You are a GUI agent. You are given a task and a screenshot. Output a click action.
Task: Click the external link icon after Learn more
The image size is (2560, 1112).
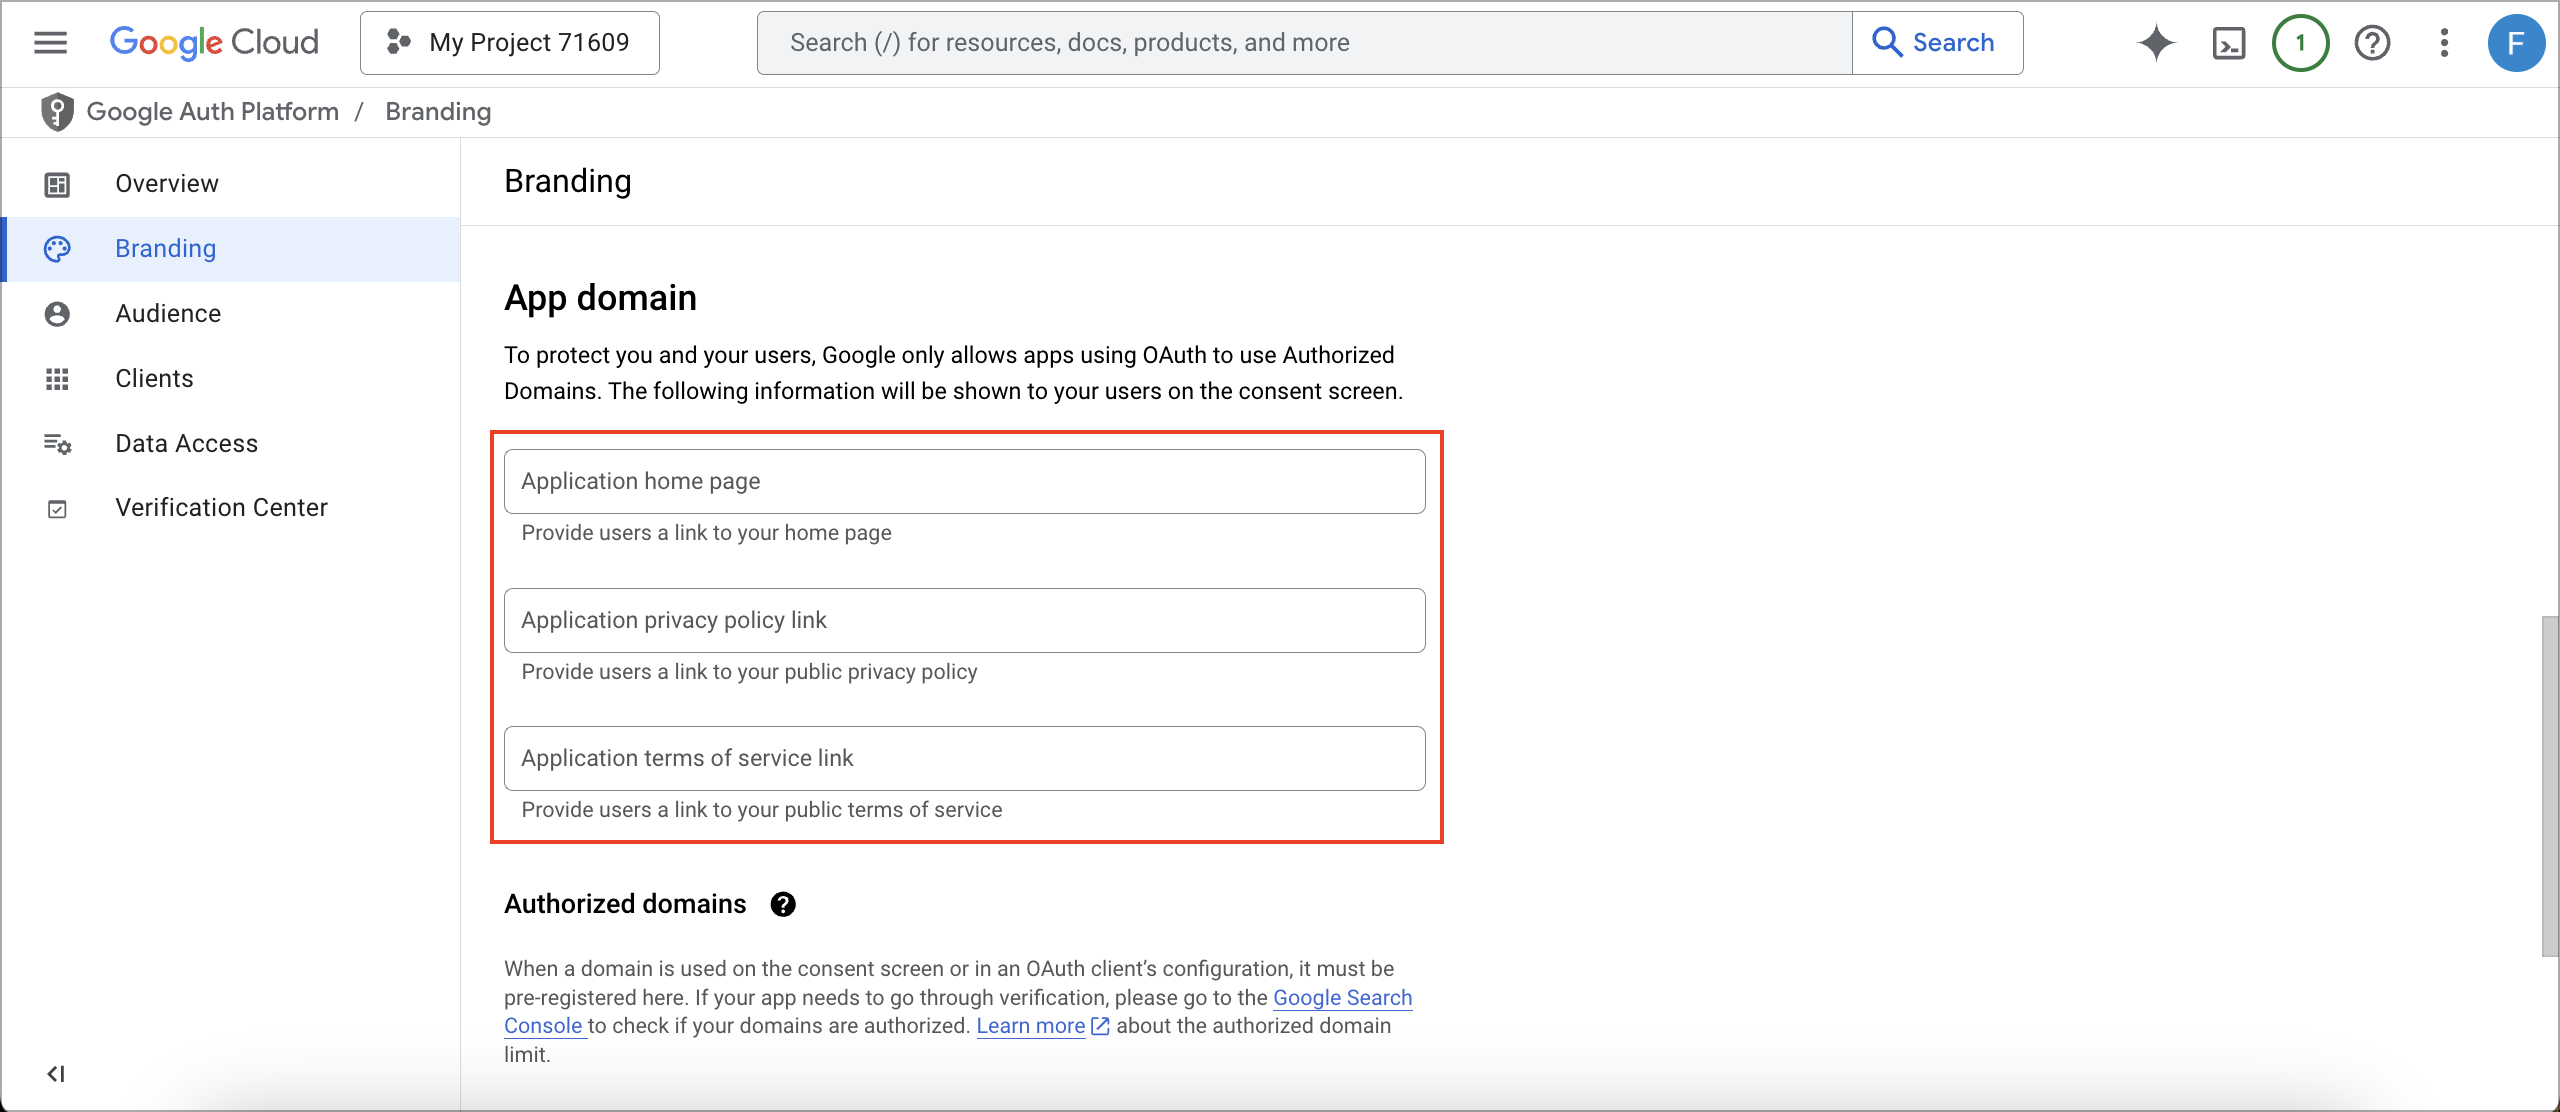(x=1100, y=1026)
